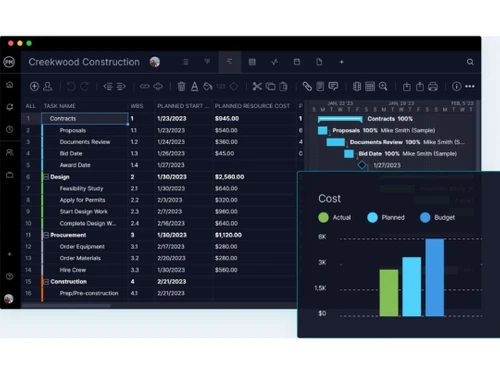Click the trash delete icon
500x375 pixels.
[x=181, y=86]
